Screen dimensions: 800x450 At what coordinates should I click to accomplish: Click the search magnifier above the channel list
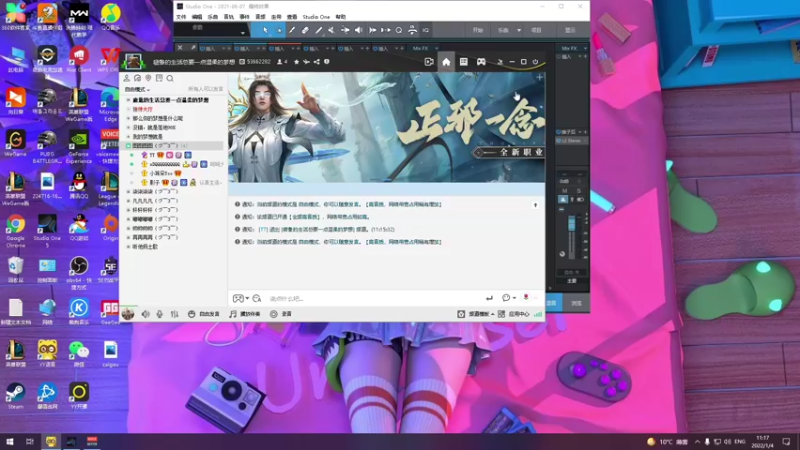(x=170, y=78)
